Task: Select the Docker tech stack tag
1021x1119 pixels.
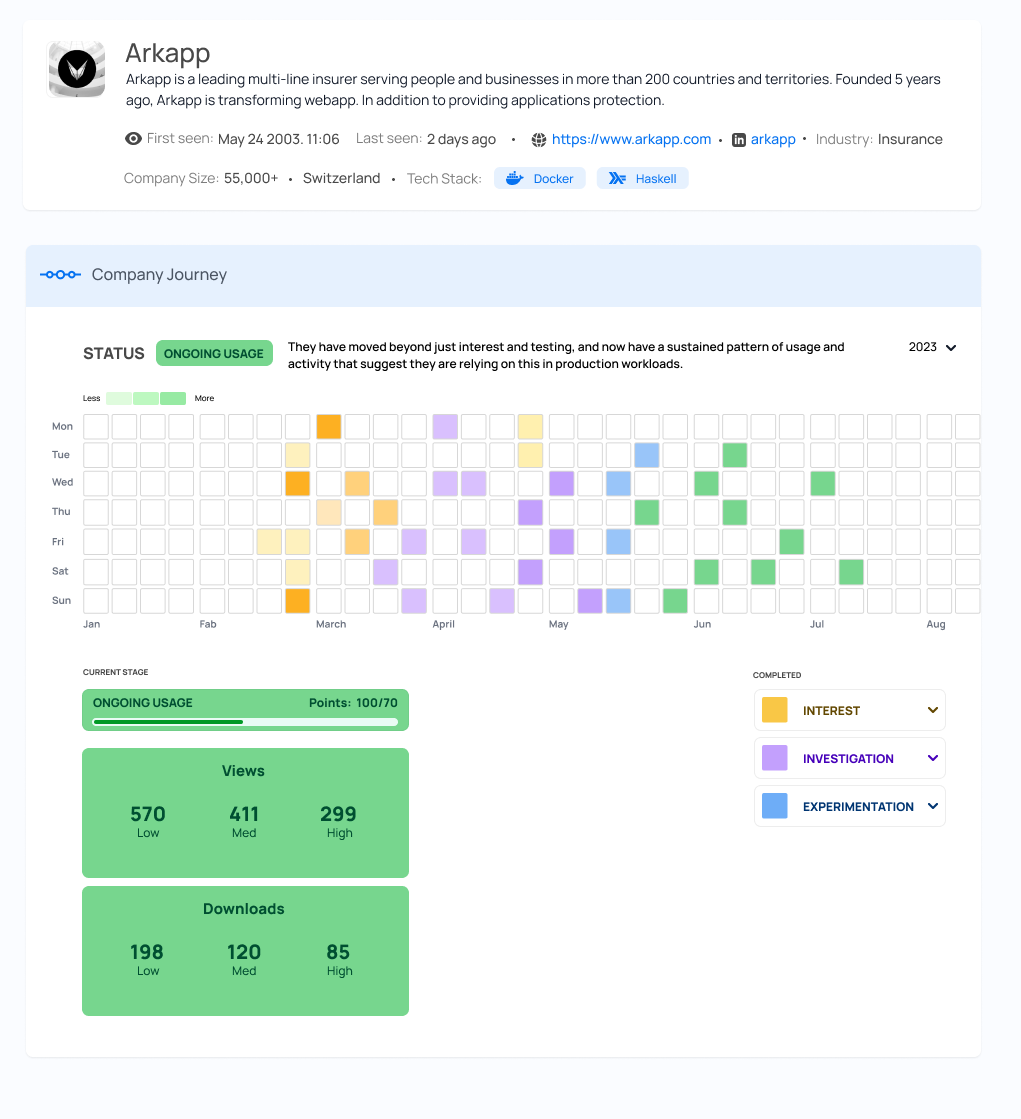Action: pos(540,179)
